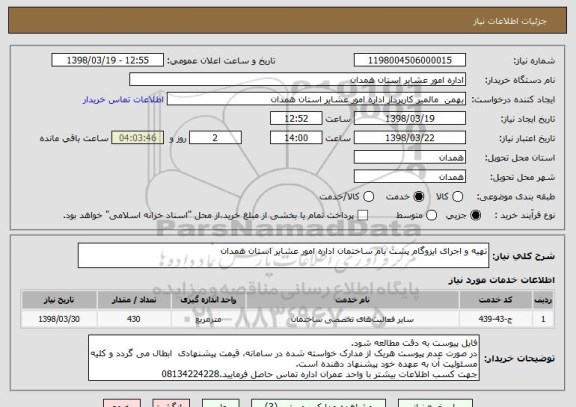
Task: Click the attachments button labeled (3)
Action: pyautogui.click(x=318, y=403)
